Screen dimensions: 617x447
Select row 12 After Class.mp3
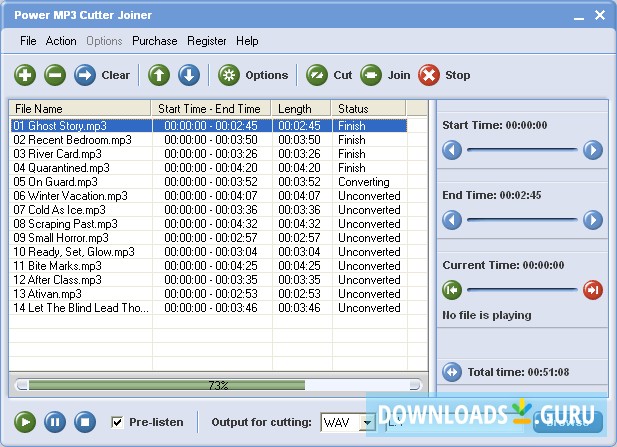[x=209, y=280]
